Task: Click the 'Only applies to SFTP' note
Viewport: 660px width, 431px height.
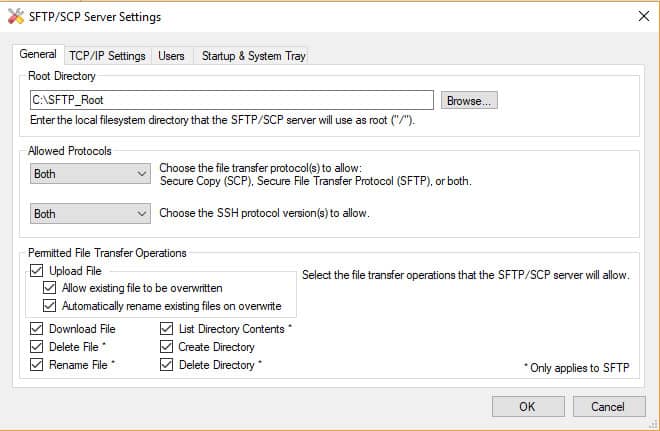Action: click(x=576, y=367)
